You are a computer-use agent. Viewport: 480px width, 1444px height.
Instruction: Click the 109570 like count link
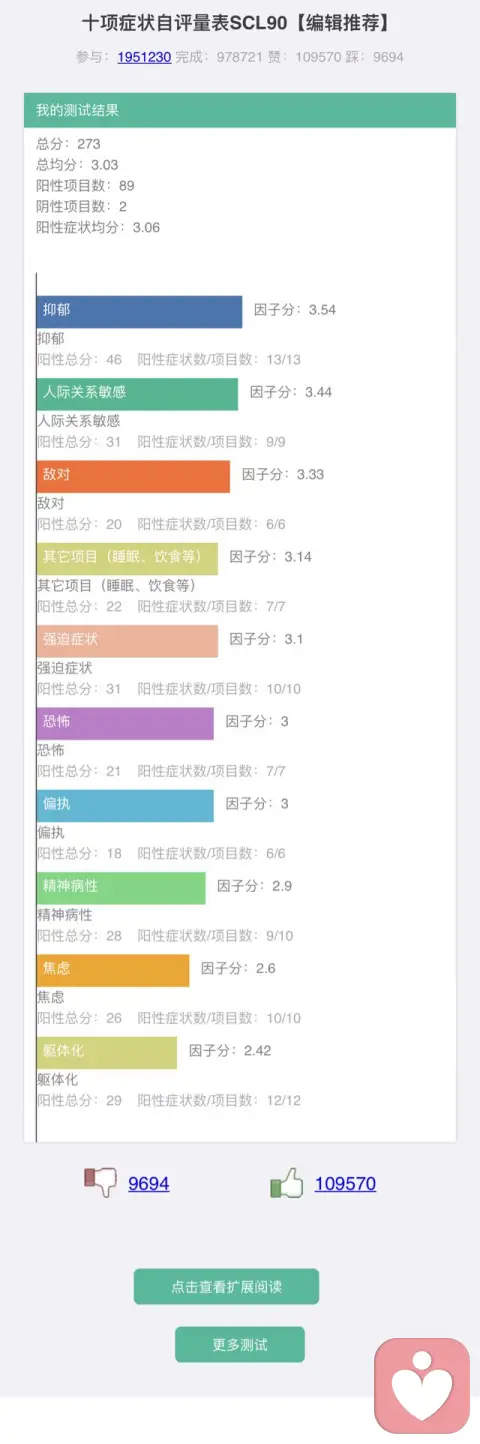coord(345,1184)
